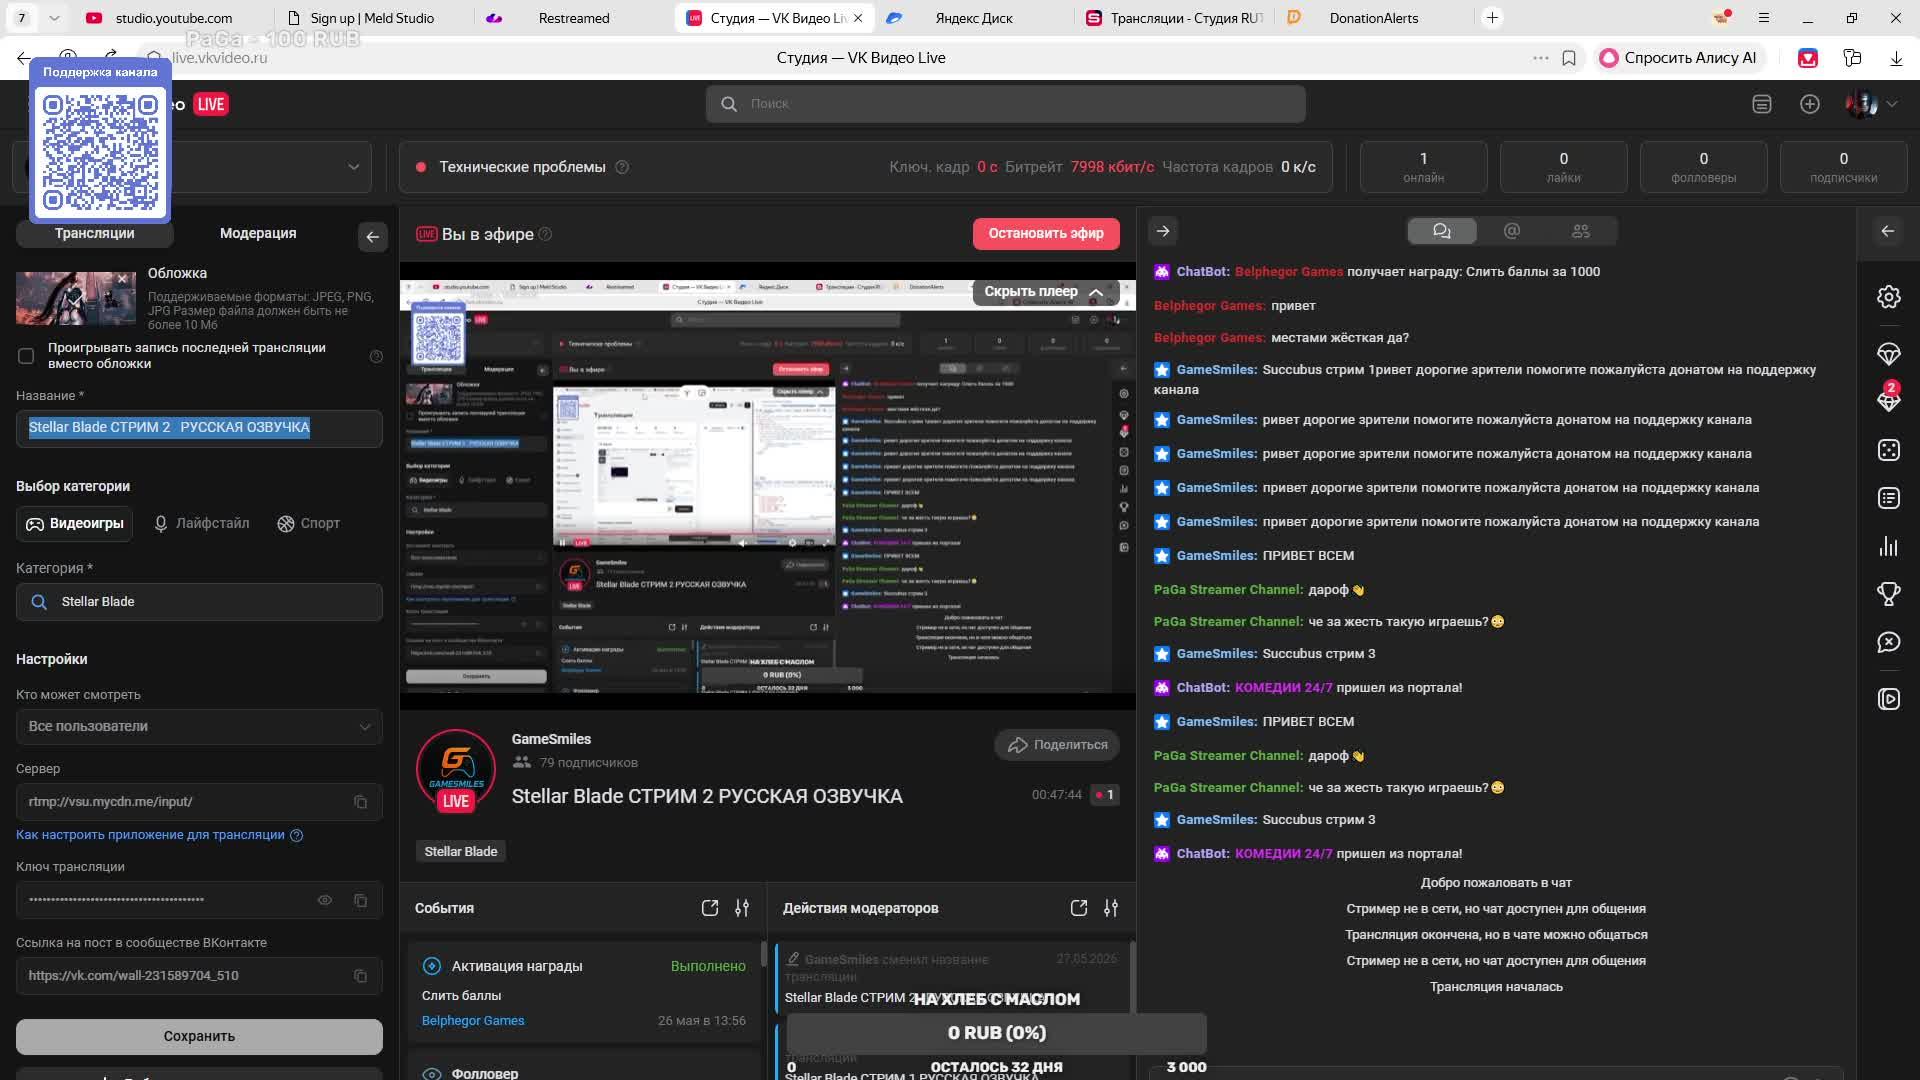Open the three-dots page menu in address bar
The width and height of the screenshot is (1920, 1080).
pos(1540,58)
